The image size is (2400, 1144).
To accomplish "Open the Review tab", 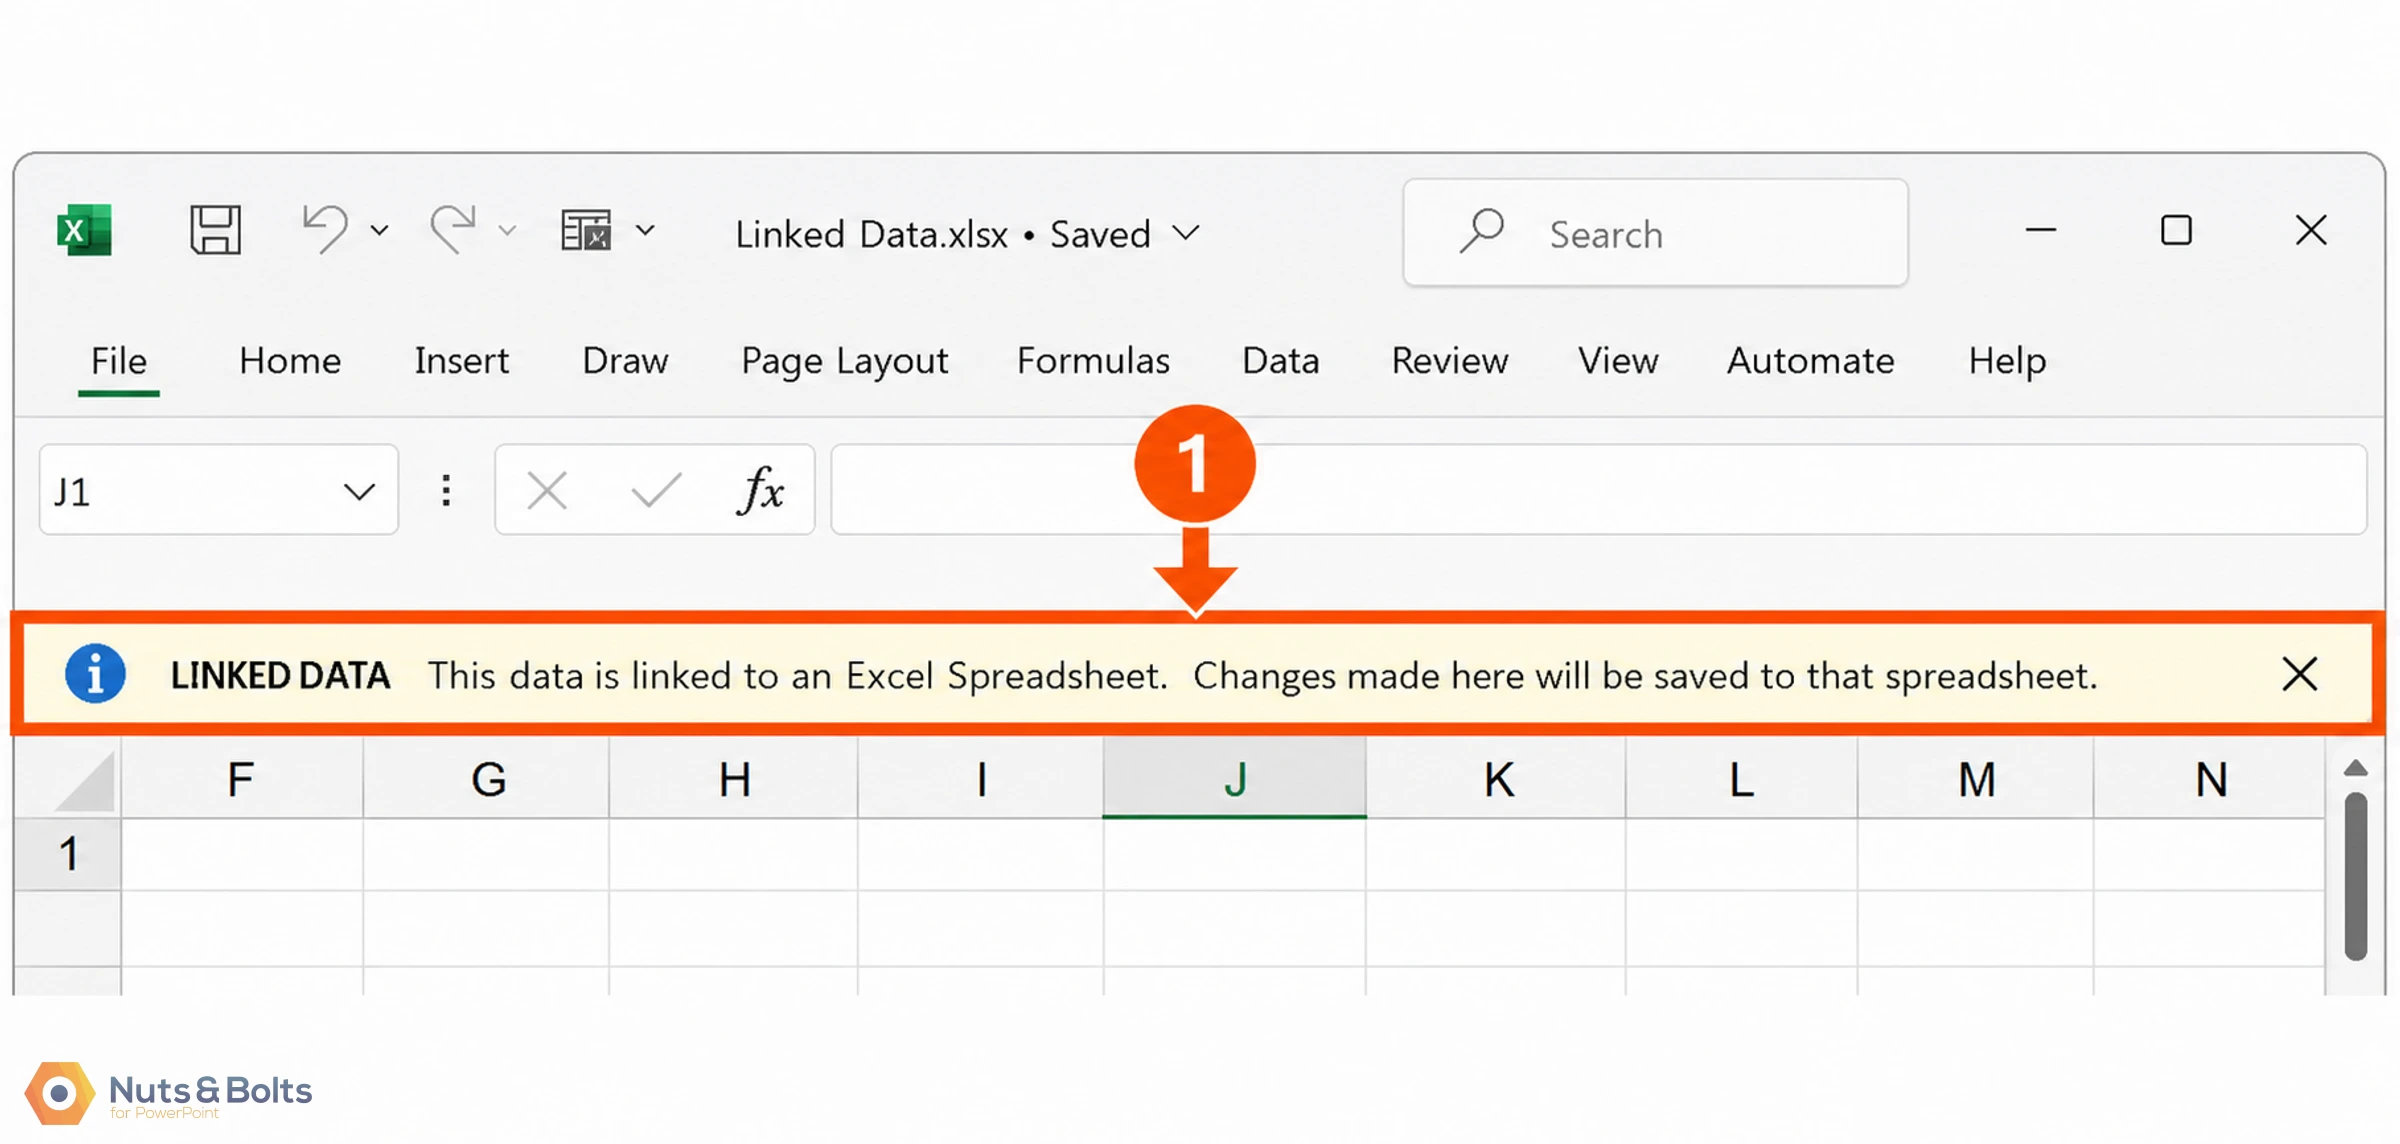I will coord(1450,361).
